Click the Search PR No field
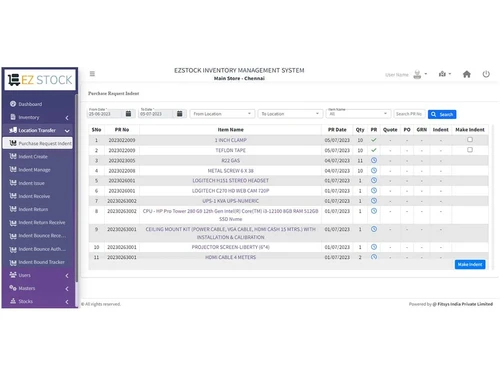The image size is (500, 375). [x=409, y=114]
